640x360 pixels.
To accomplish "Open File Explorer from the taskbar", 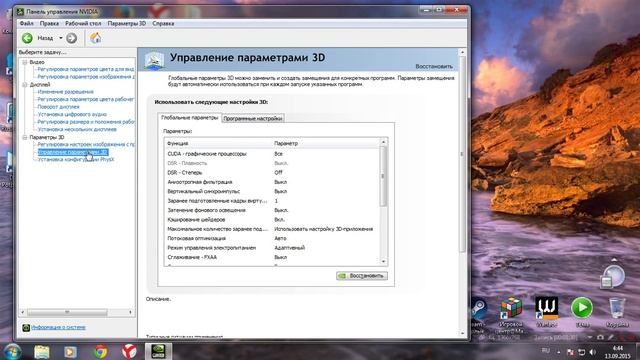I will [x=42, y=351].
